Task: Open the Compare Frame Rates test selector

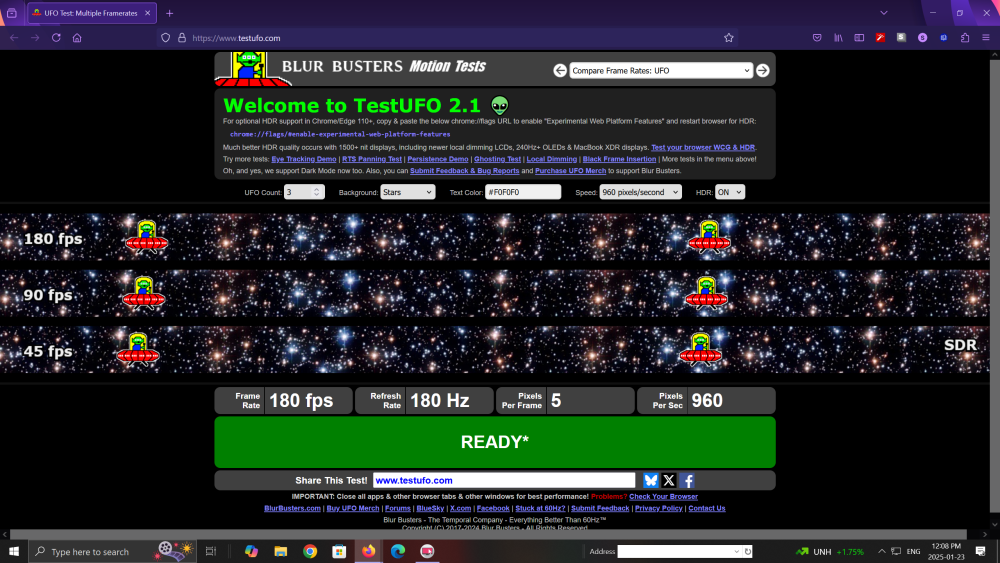Action: (x=660, y=71)
